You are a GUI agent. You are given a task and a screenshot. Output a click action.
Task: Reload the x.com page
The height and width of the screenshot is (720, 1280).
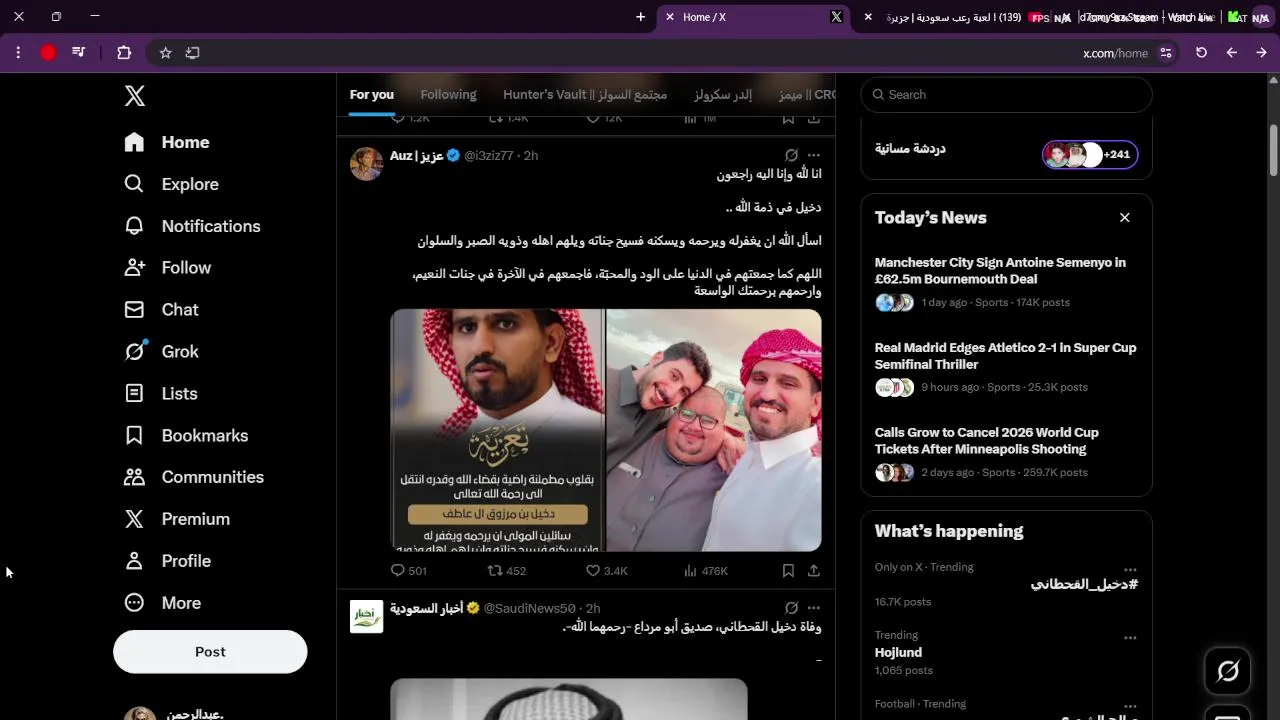(1202, 53)
